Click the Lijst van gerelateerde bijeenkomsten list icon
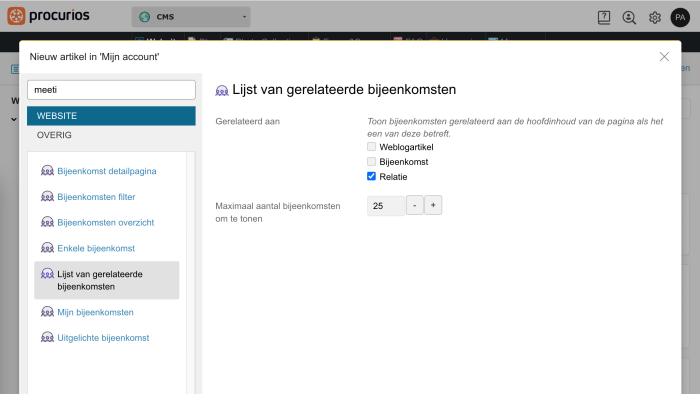 pyautogui.click(x=47, y=274)
